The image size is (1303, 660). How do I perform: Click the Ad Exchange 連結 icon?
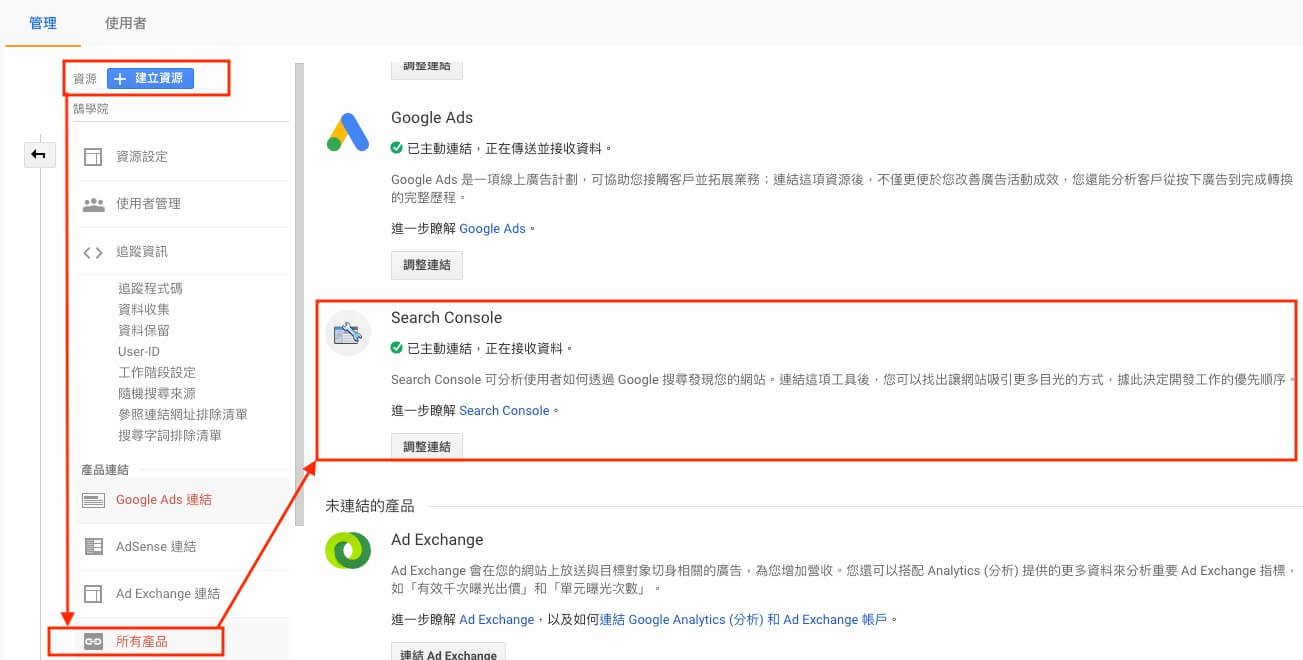coord(93,594)
